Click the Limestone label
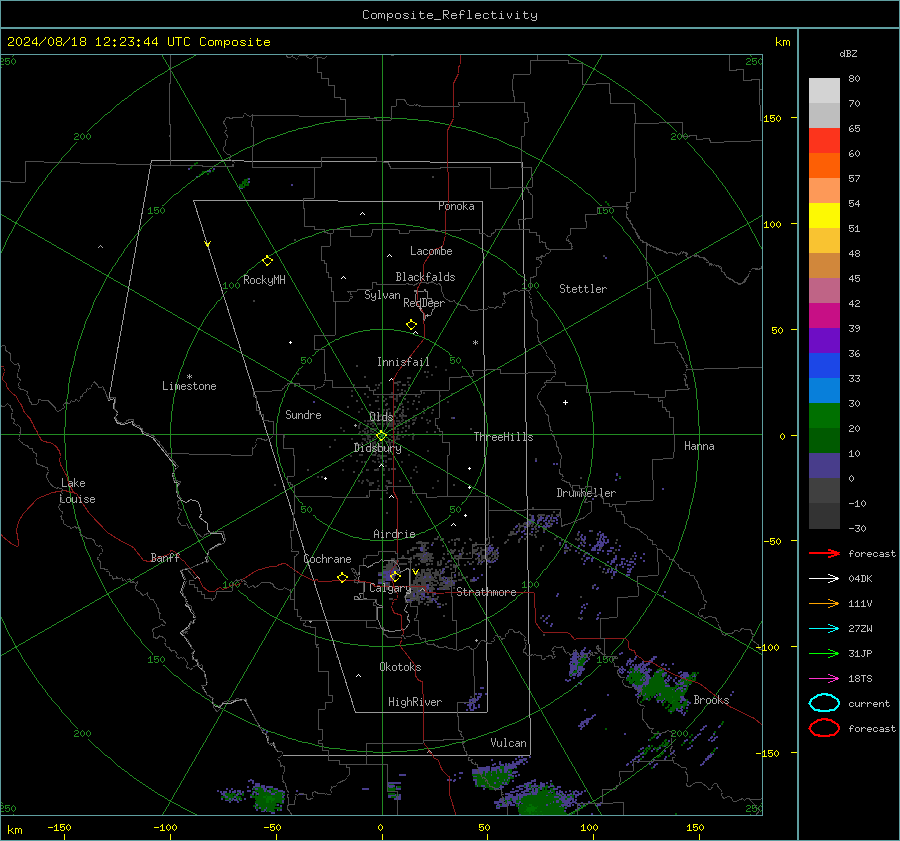Image resolution: width=900 pixels, height=841 pixels. 189,386
